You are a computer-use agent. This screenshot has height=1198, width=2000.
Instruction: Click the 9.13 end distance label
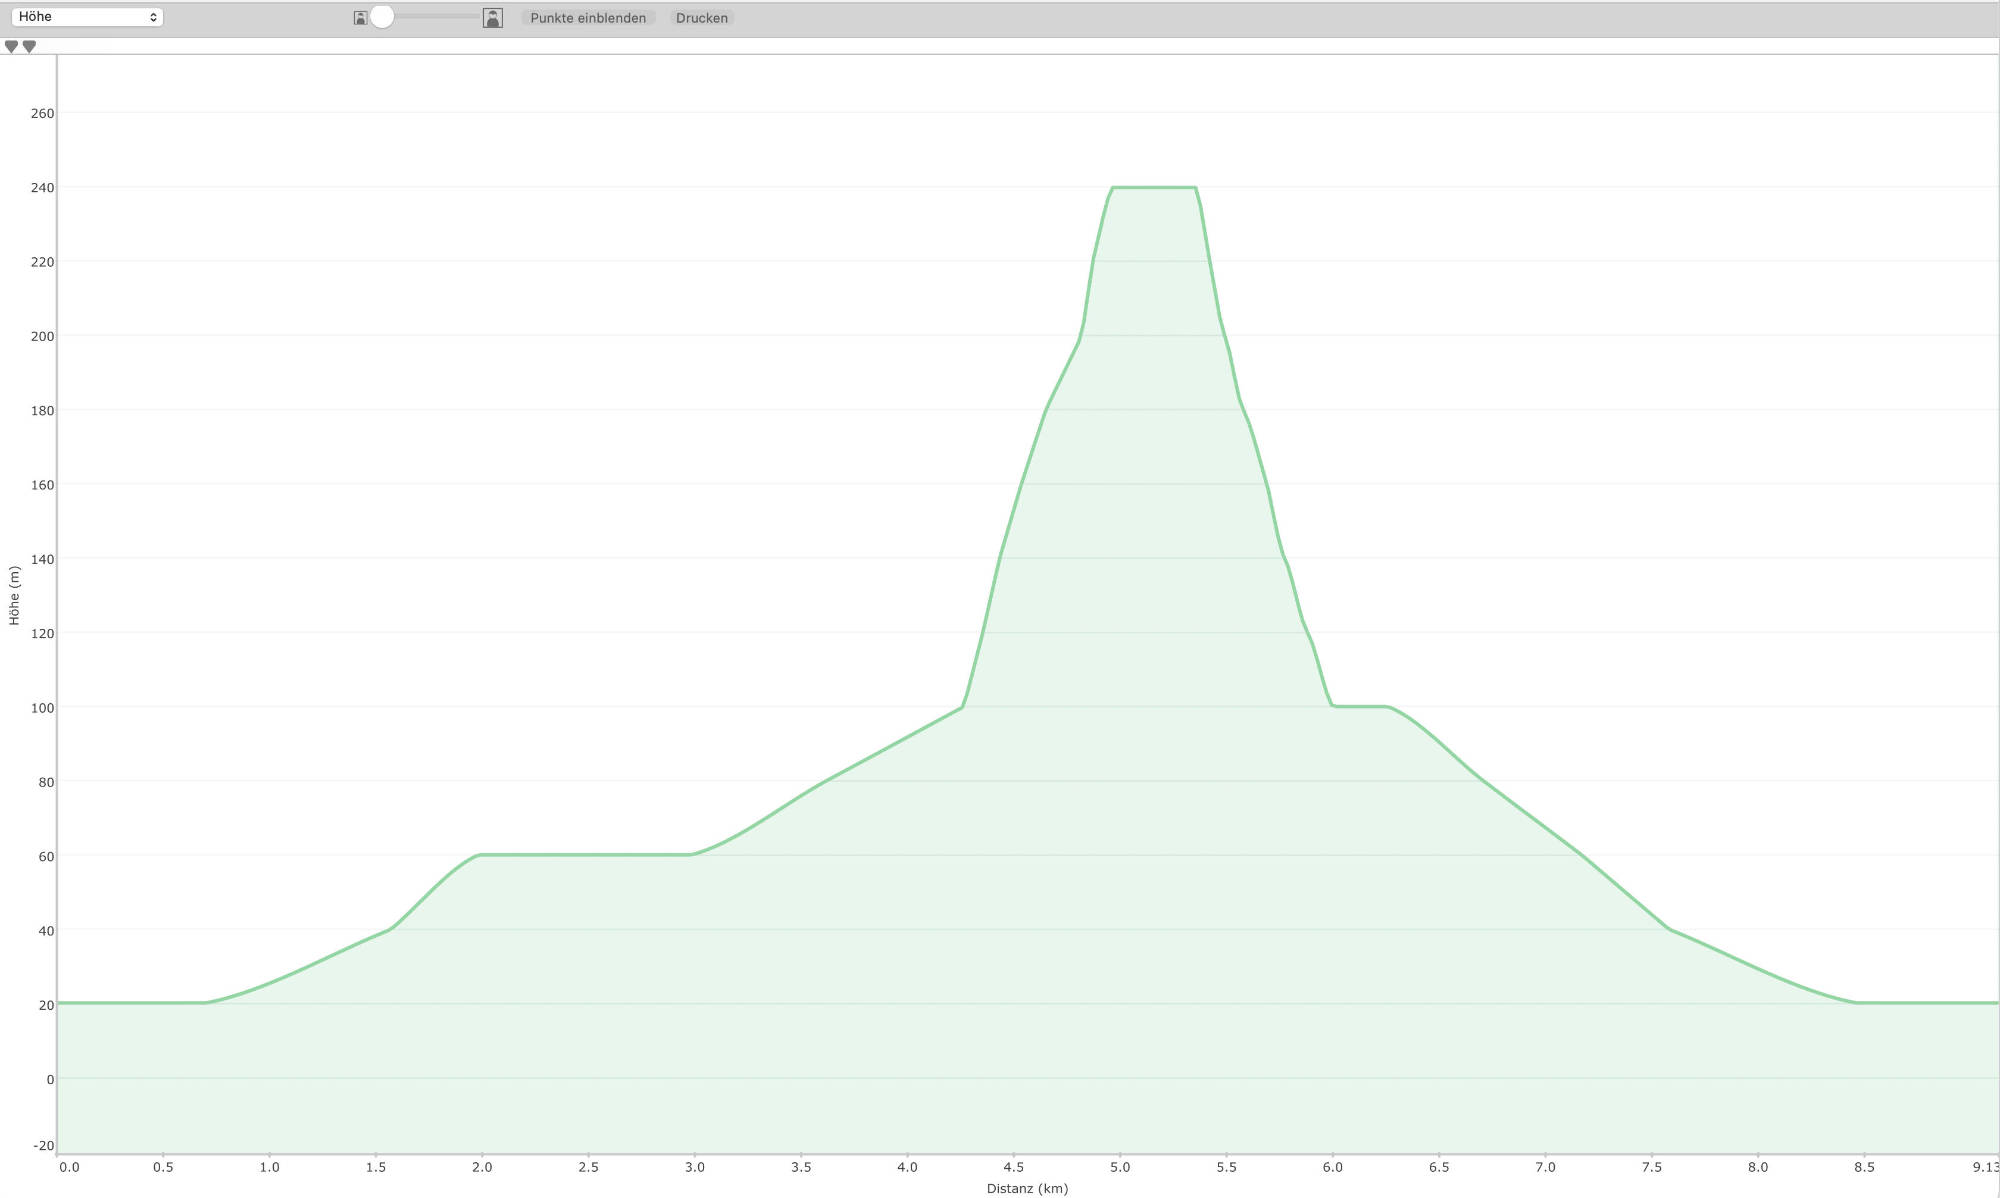tap(1985, 1167)
